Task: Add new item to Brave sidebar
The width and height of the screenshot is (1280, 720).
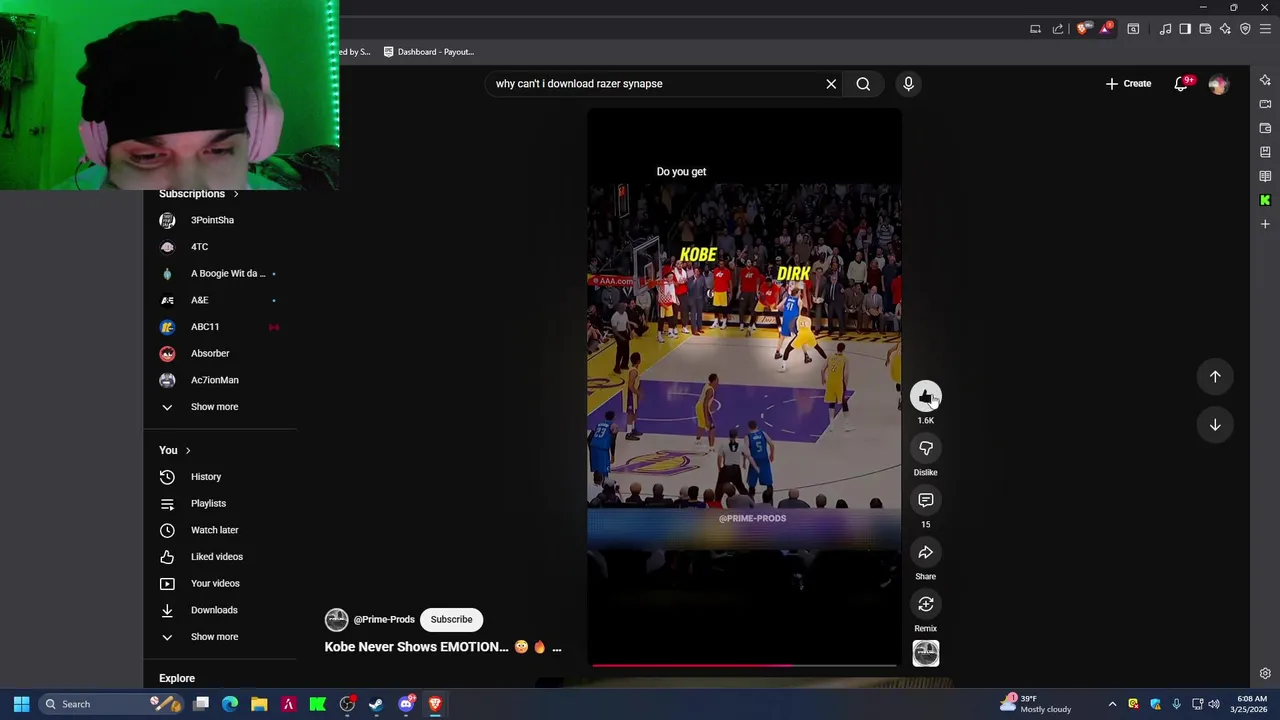Action: click(x=1265, y=224)
